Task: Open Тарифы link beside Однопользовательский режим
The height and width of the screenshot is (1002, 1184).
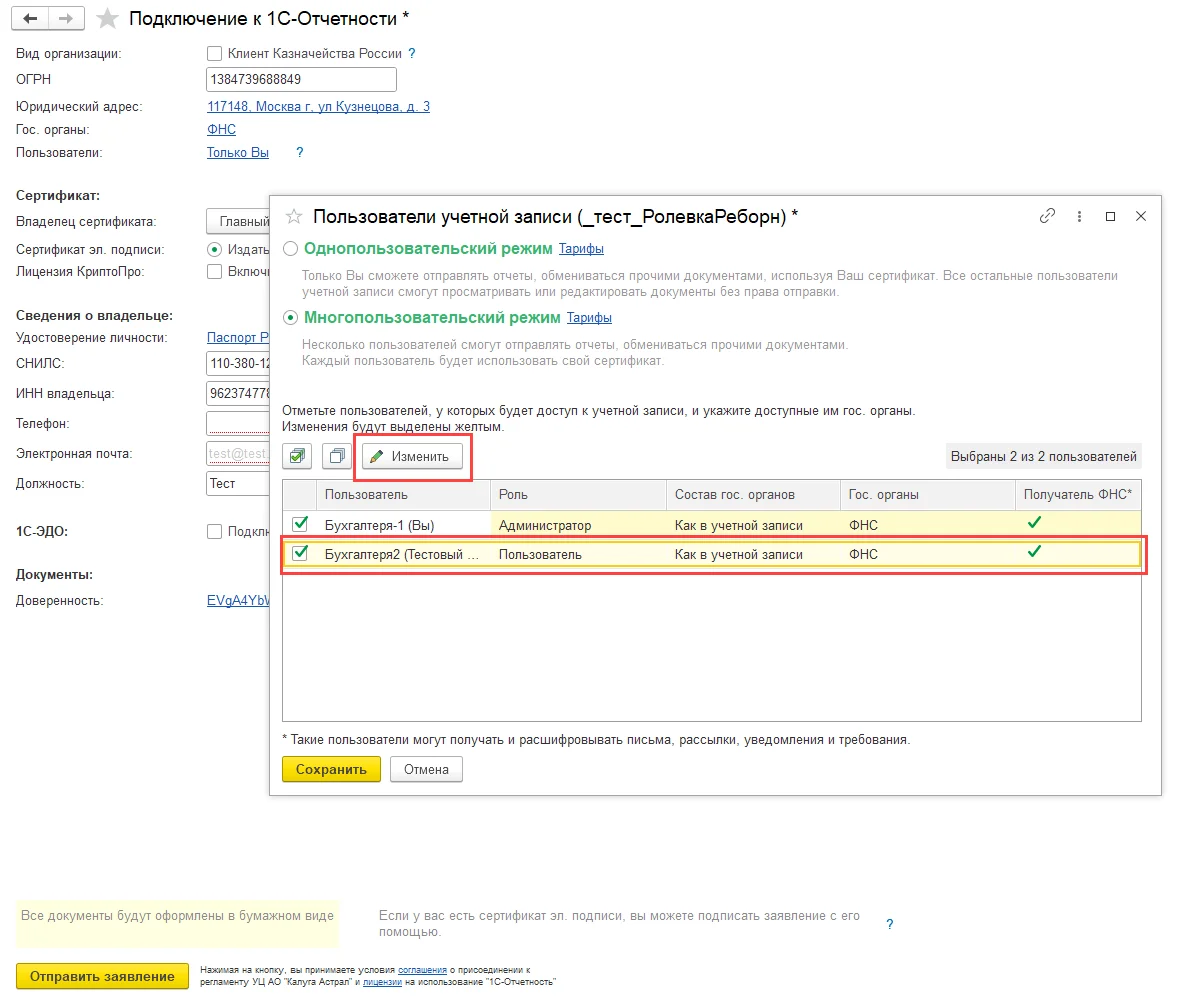Action: click(x=581, y=248)
